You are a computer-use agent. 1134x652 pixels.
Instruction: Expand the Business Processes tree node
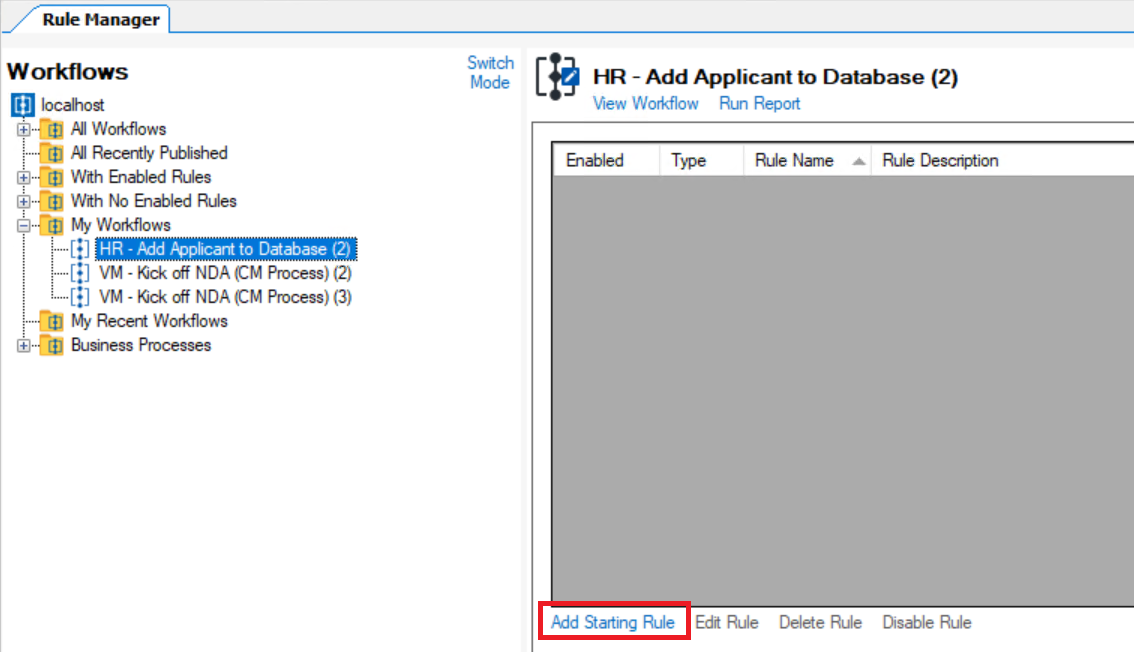click(23, 345)
